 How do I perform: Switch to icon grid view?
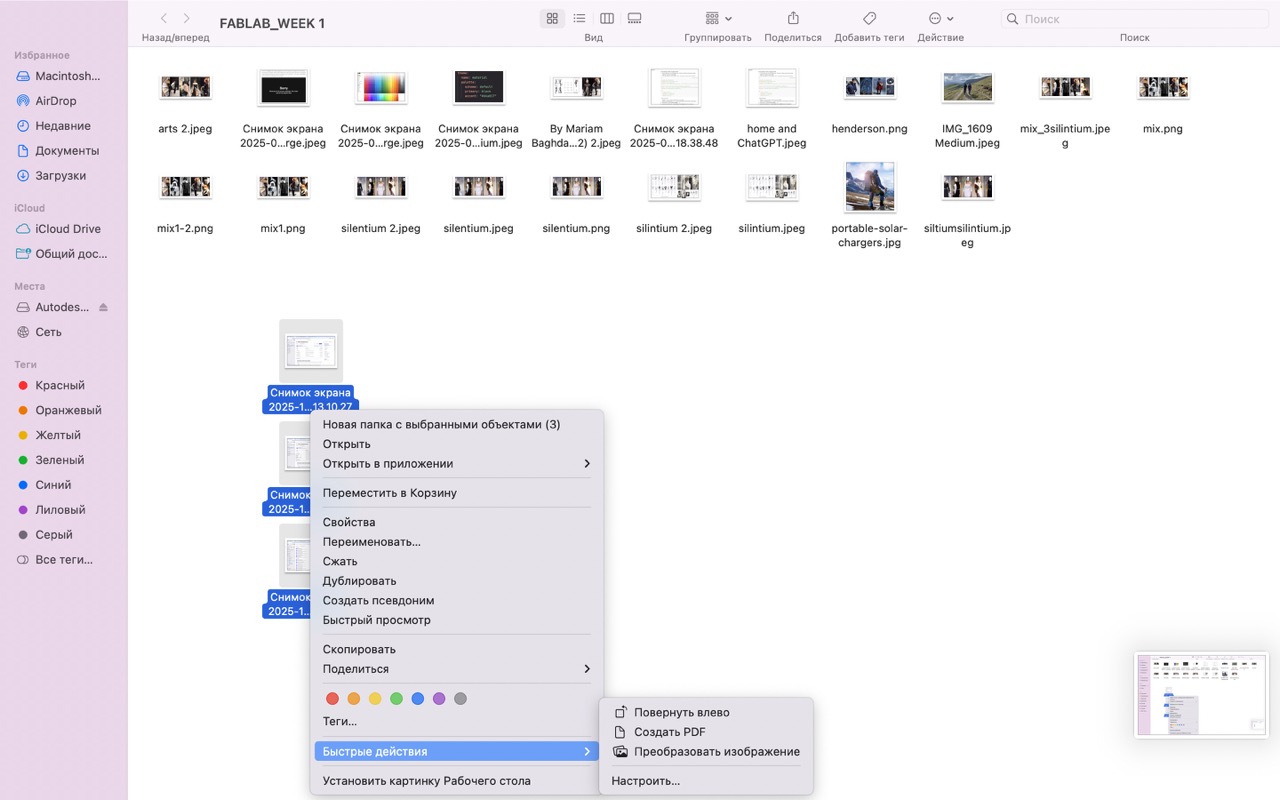click(x=552, y=19)
